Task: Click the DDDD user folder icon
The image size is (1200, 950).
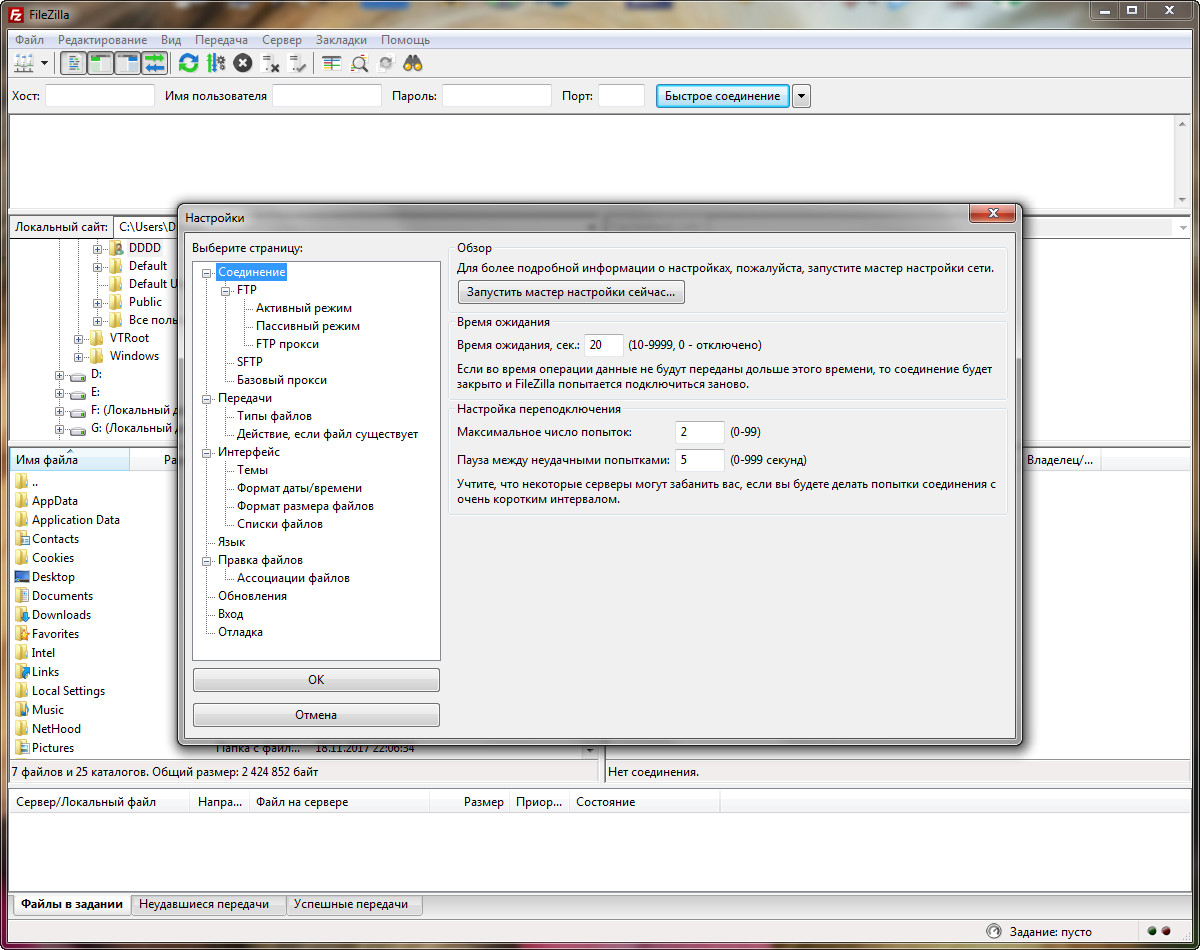Action: [x=117, y=248]
